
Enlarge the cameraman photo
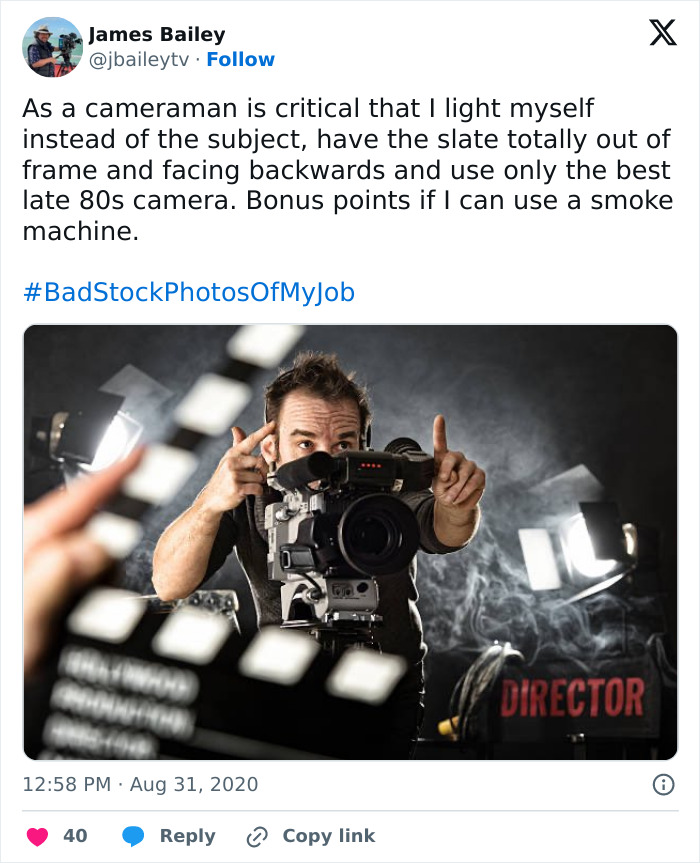point(350,540)
